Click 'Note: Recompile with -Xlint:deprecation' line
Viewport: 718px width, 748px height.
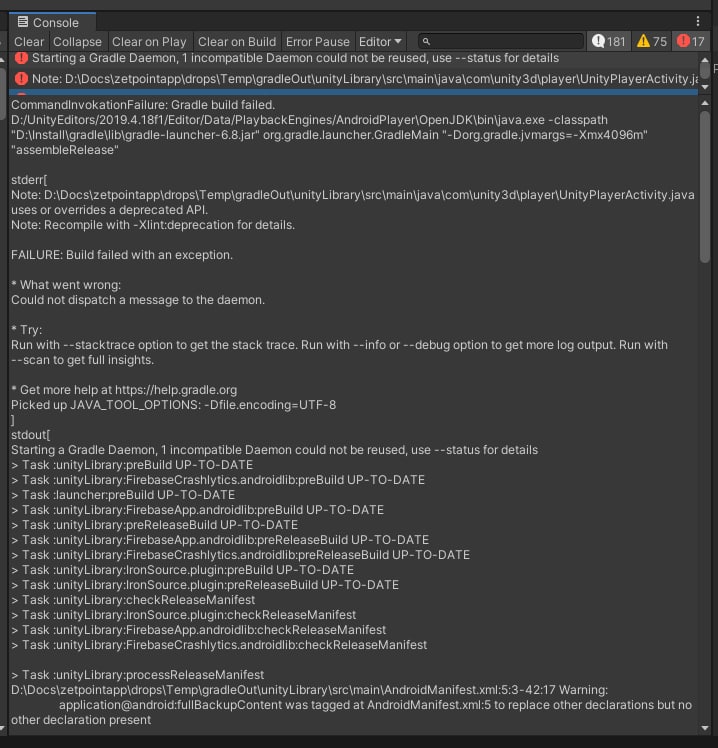pyautogui.click(x=153, y=225)
